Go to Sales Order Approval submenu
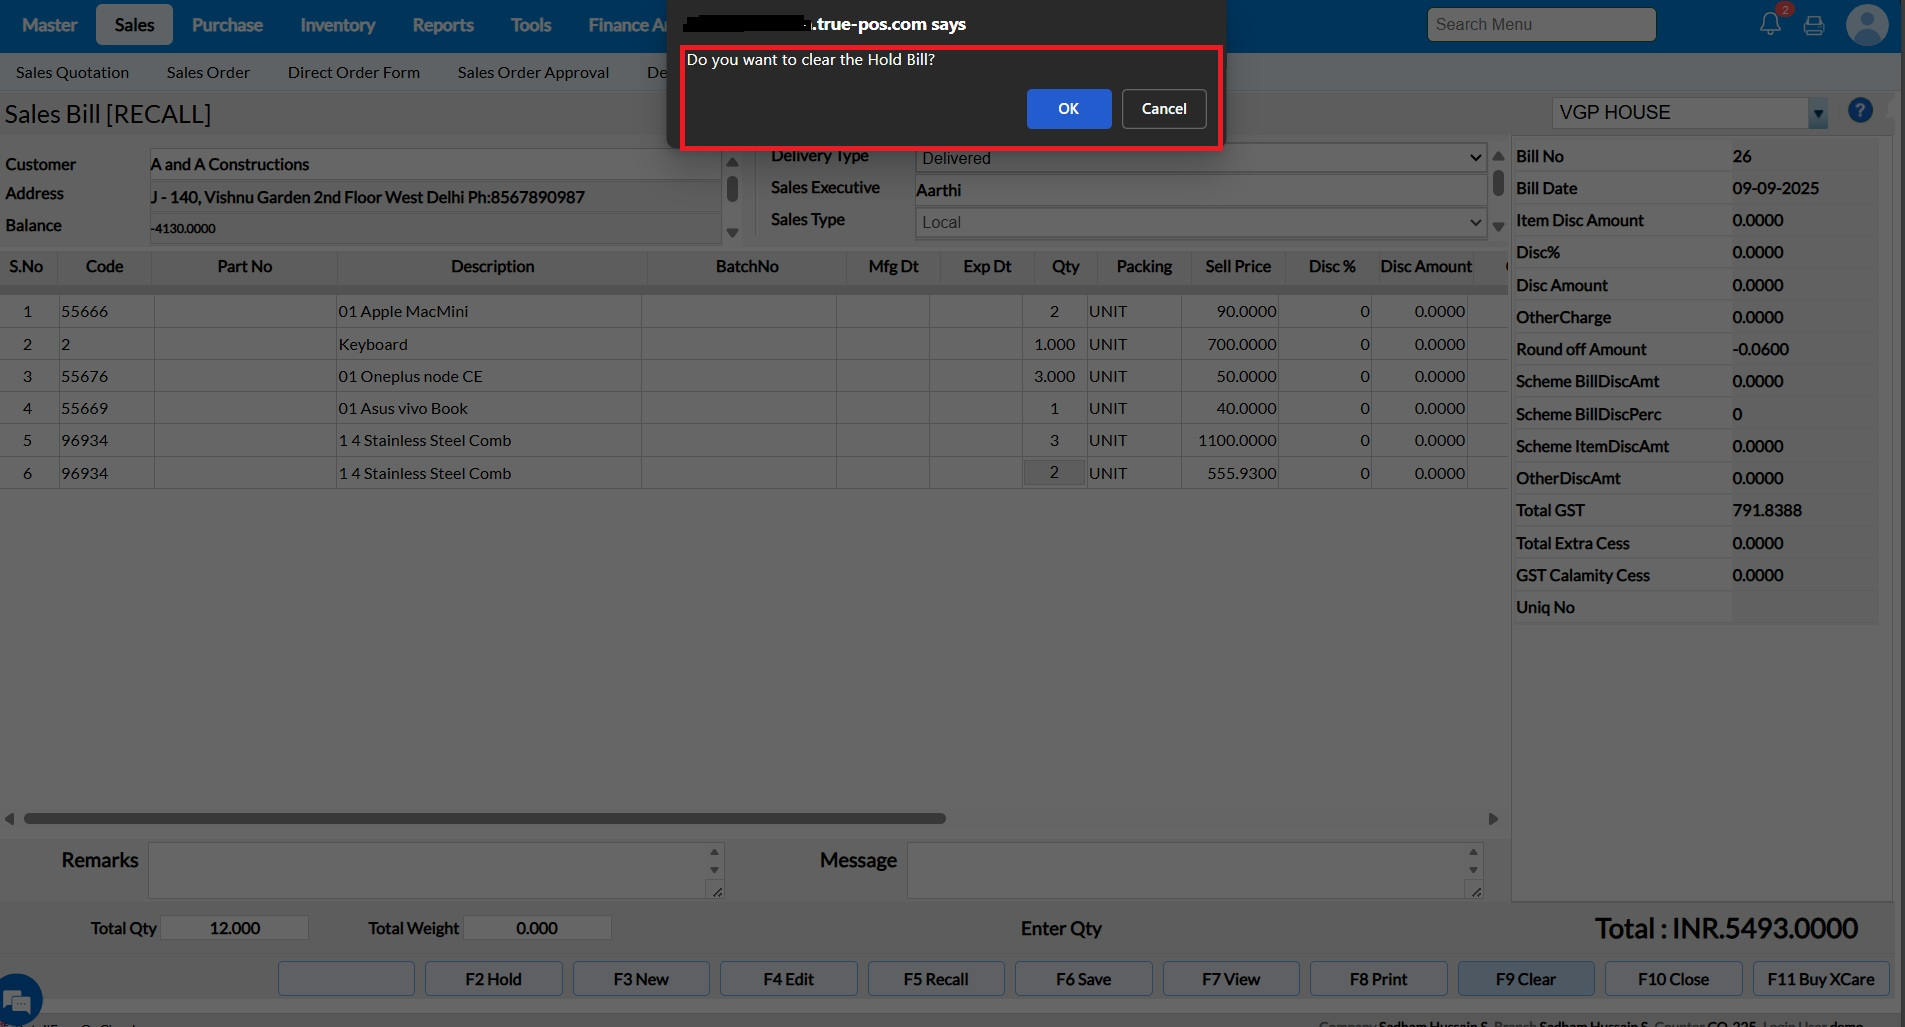 533,72
